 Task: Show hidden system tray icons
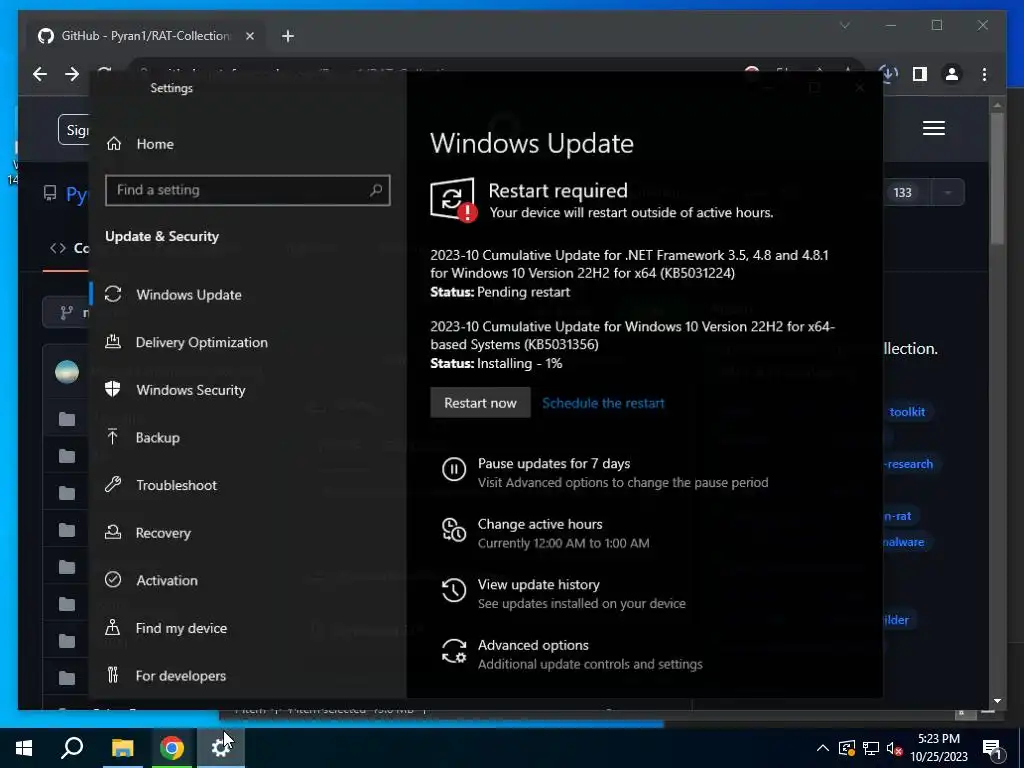coord(823,748)
